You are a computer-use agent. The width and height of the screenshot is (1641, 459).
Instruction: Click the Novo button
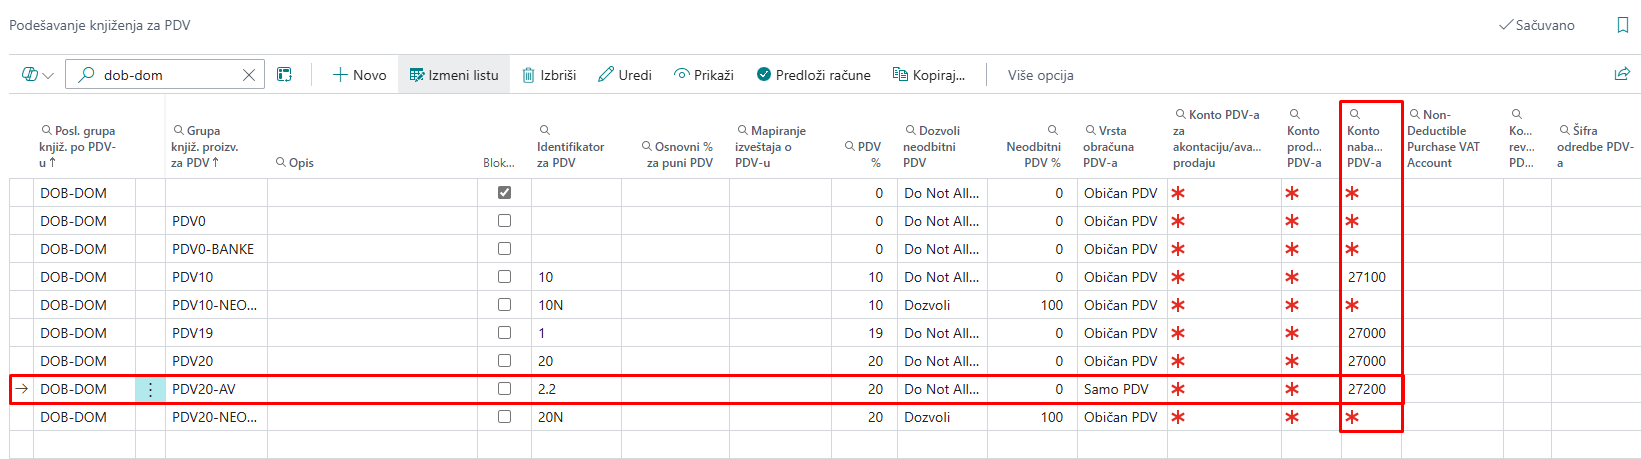point(359,75)
